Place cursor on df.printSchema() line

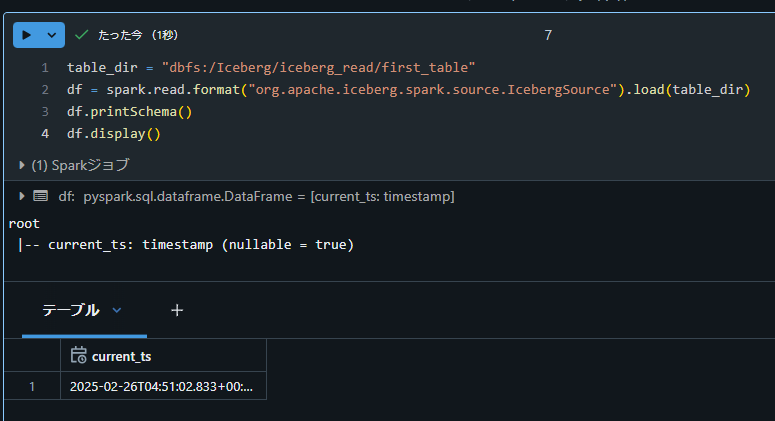[x=129, y=112]
